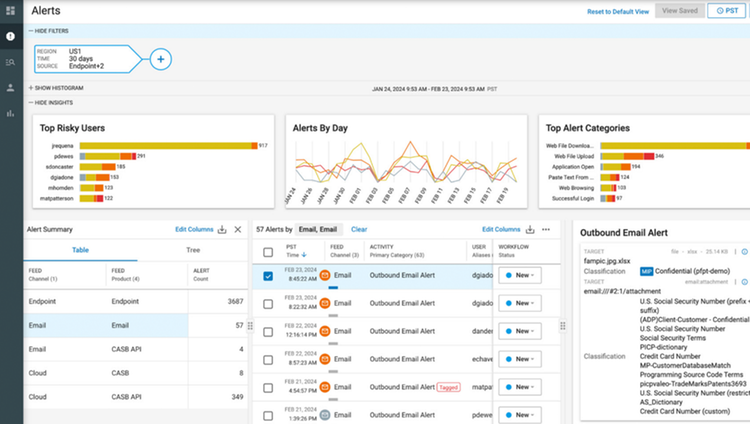Click the Alerts By Day line chart
This screenshot has height=424, width=750.
406,162
